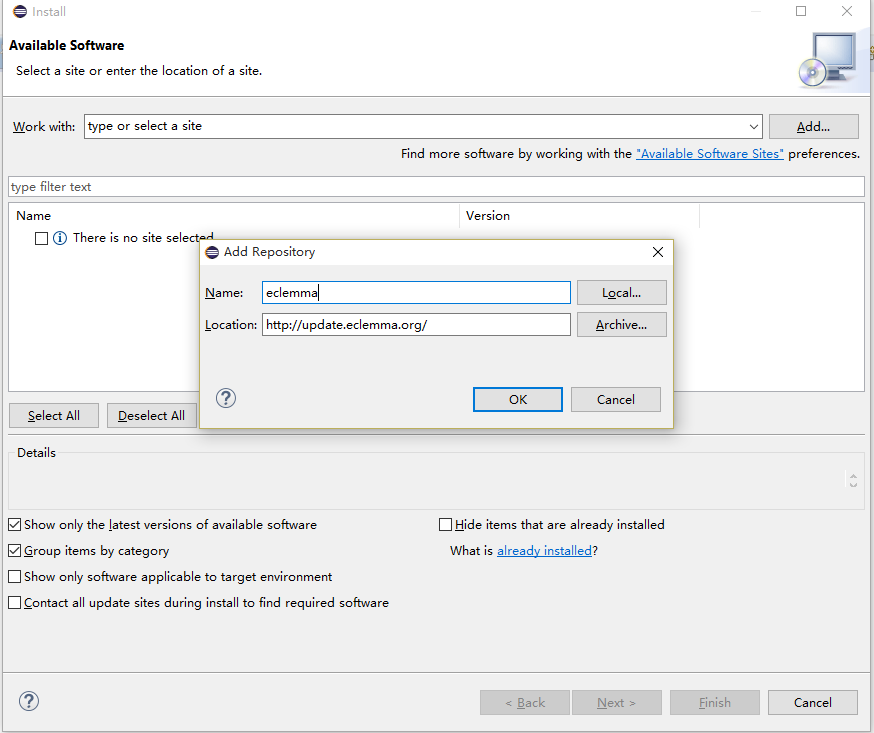The width and height of the screenshot is (874, 733).
Task: Enable Show only software applicable to target environment
Action: click(x=15, y=576)
